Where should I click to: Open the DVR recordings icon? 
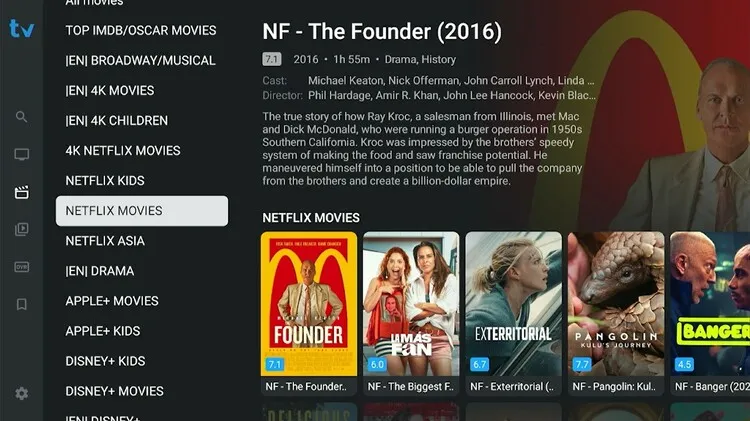tap(22, 267)
